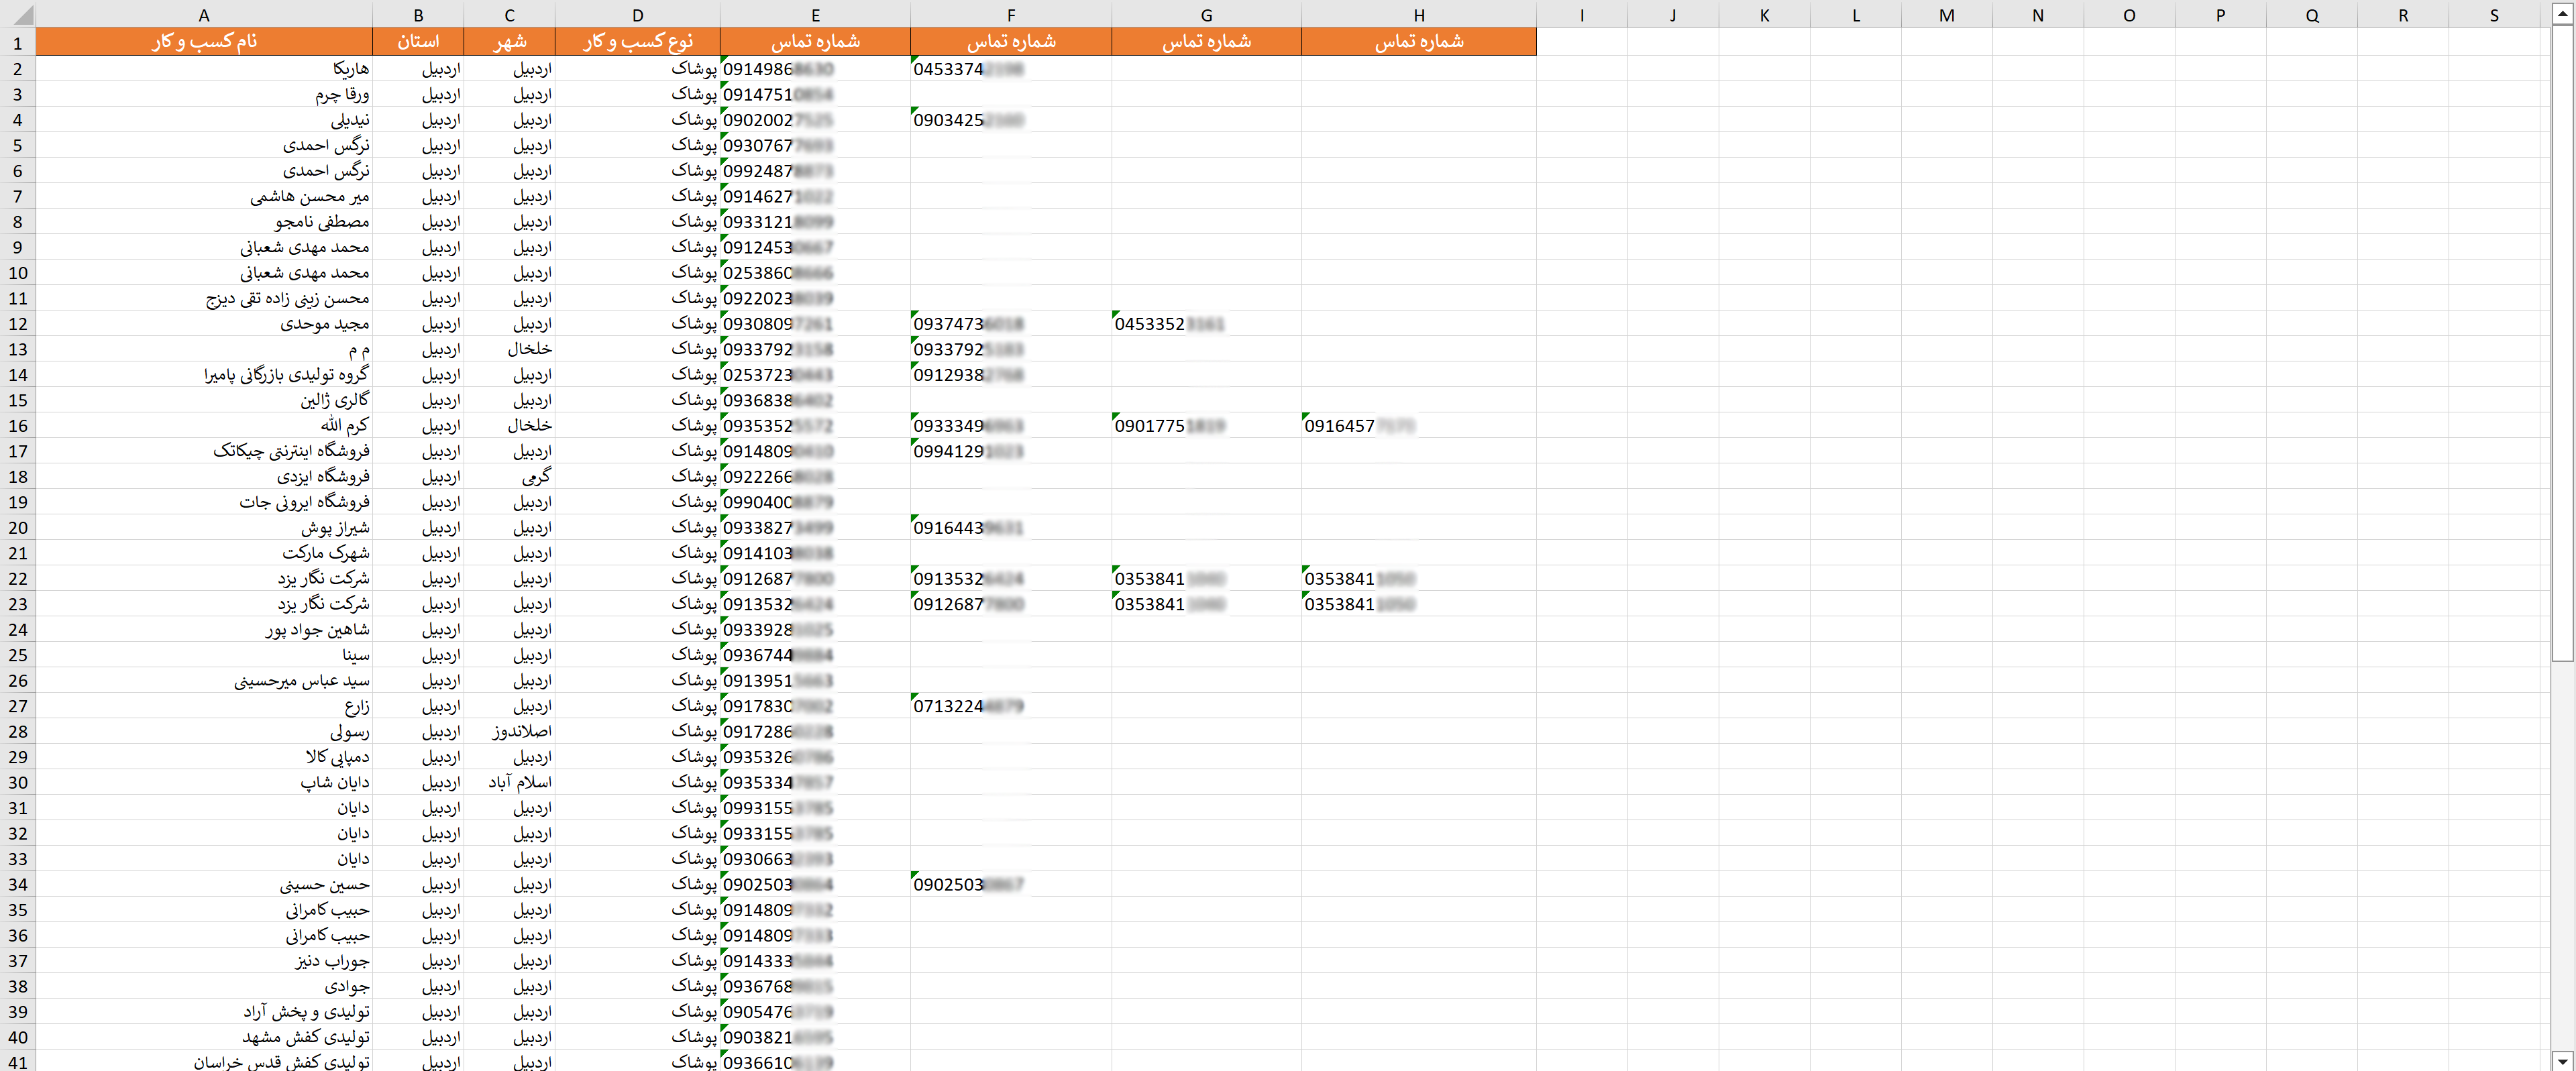Click header cell 'نوع کسب و کار'

point(638,41)
